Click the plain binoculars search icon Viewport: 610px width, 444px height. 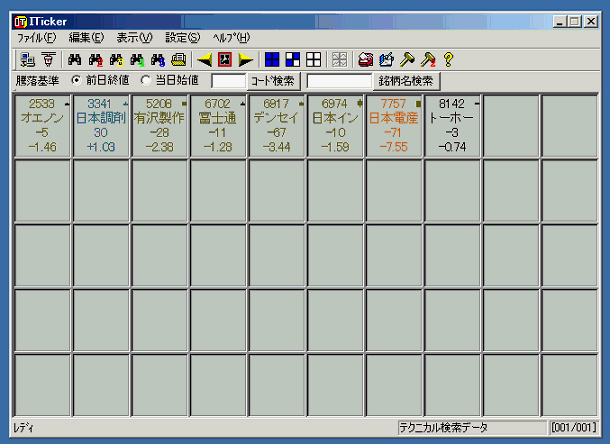point(75,60)
